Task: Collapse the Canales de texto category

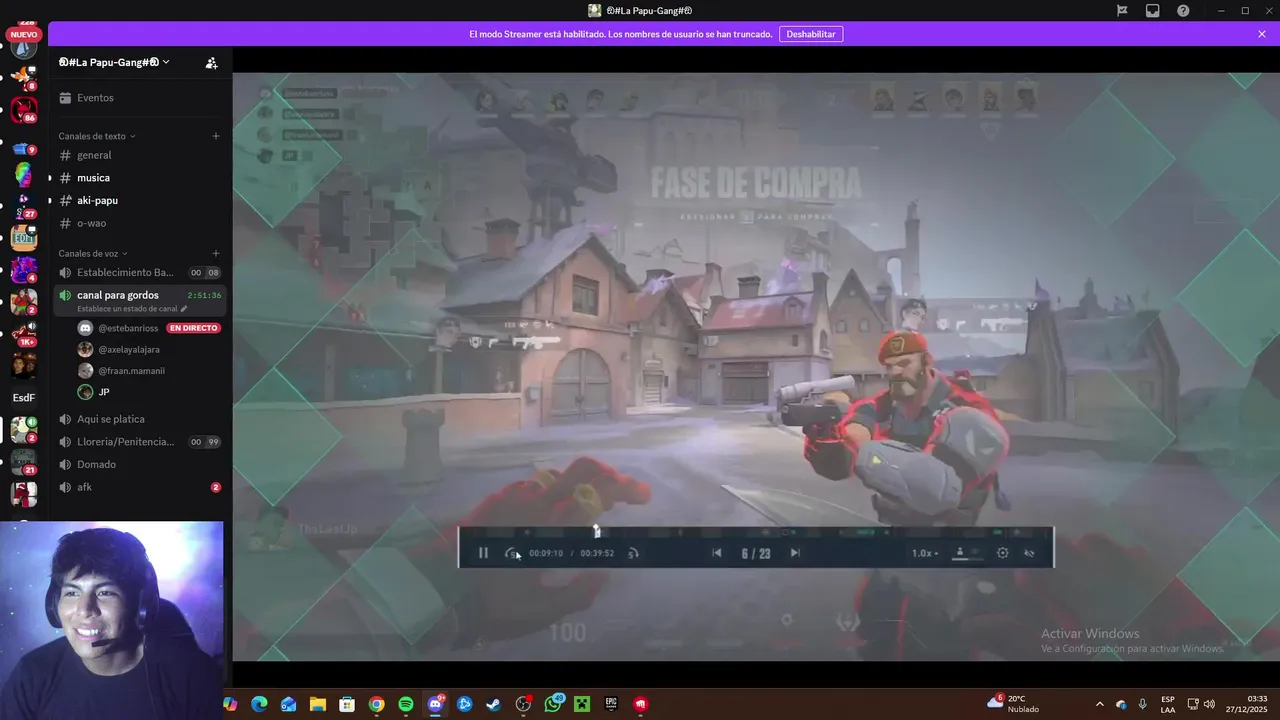Action: [97, 136]
